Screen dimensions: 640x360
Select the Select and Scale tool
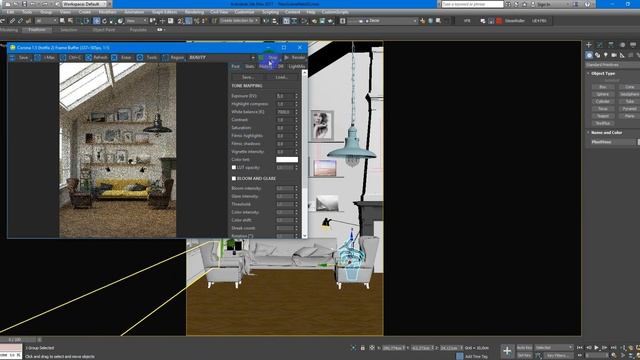tap(112, 21)
